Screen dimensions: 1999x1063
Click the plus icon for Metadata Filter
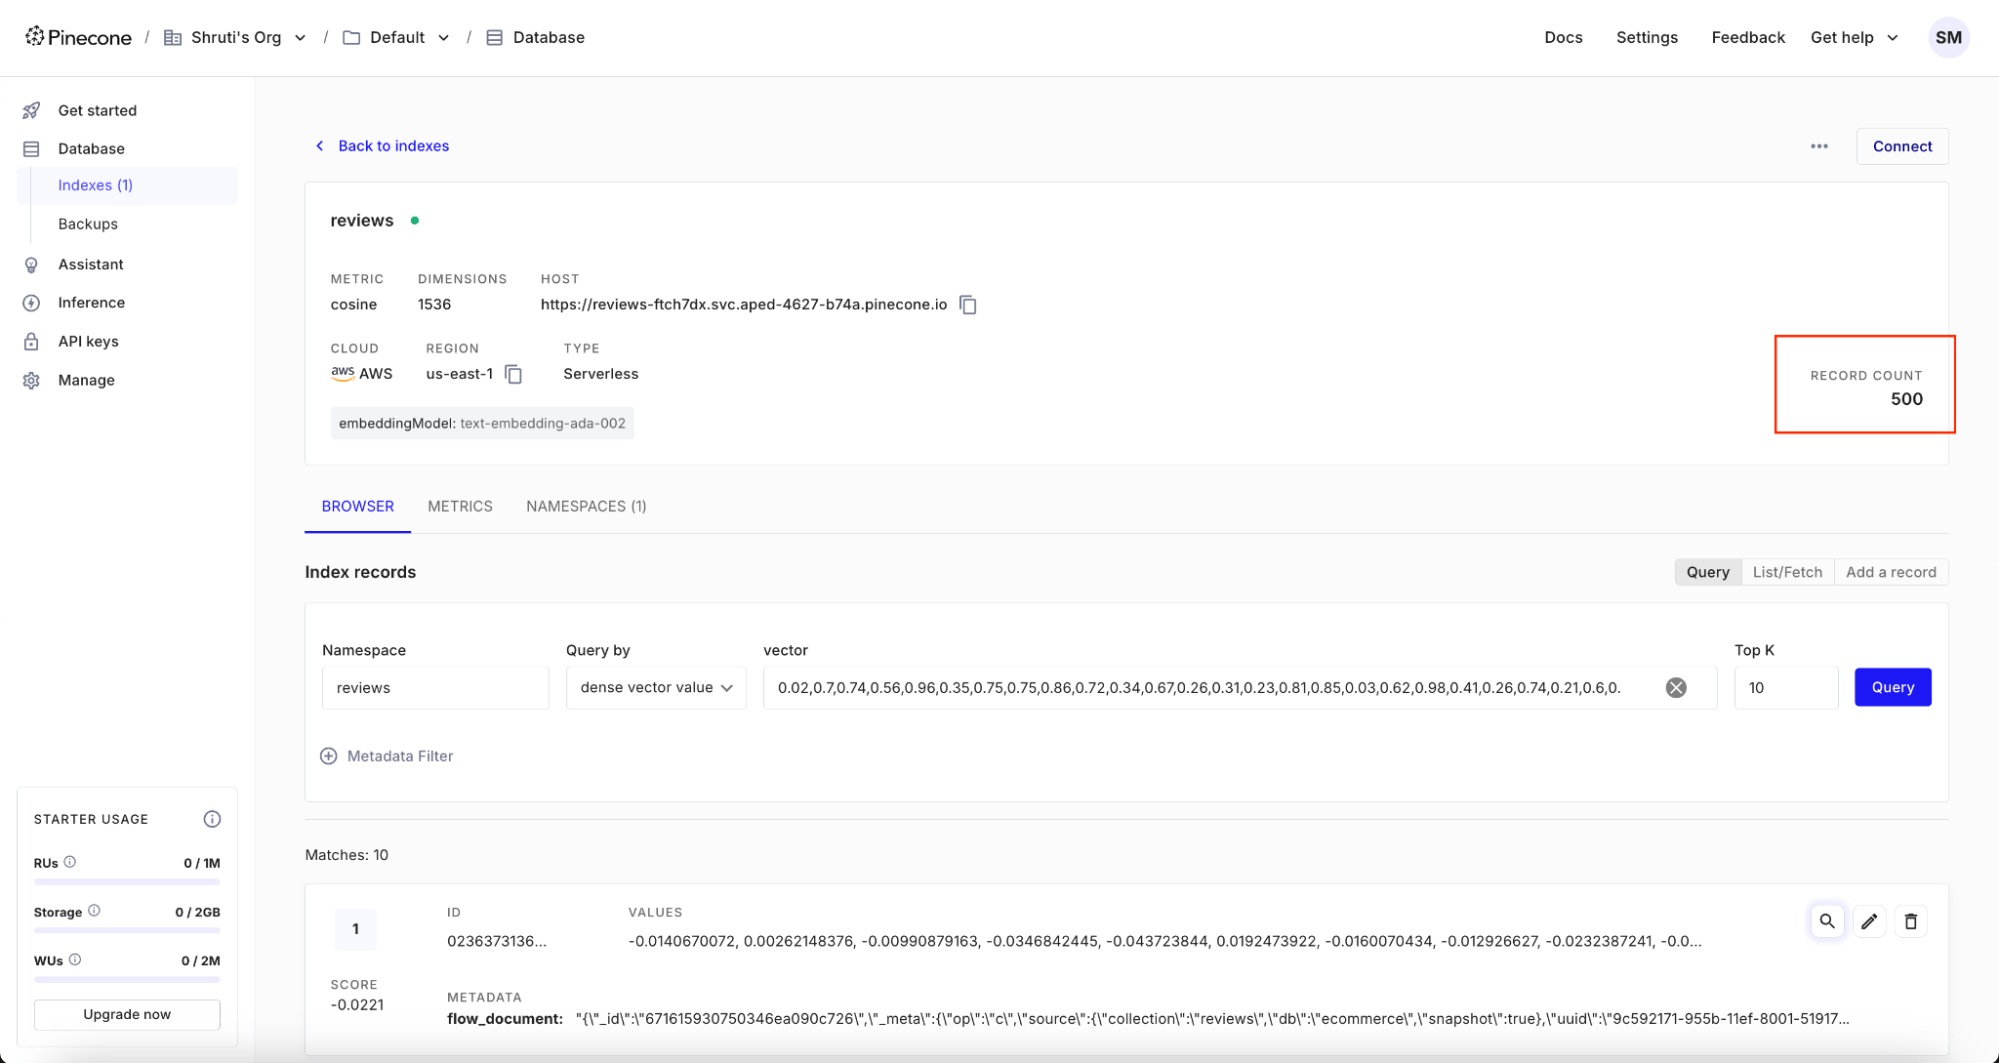(328, 756)
